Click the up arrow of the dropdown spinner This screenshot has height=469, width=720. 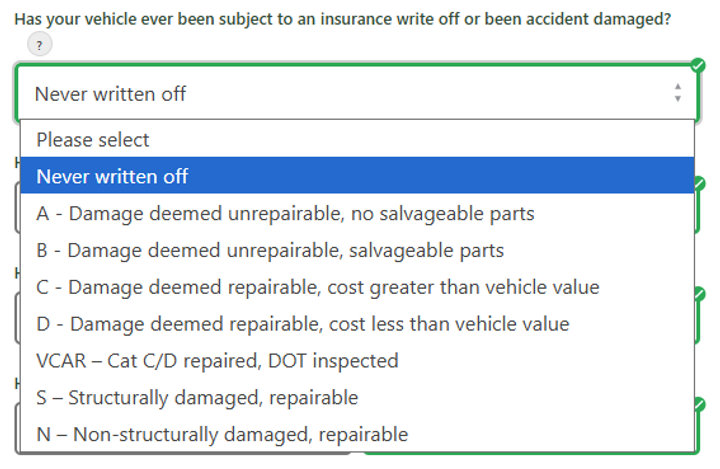678,87
